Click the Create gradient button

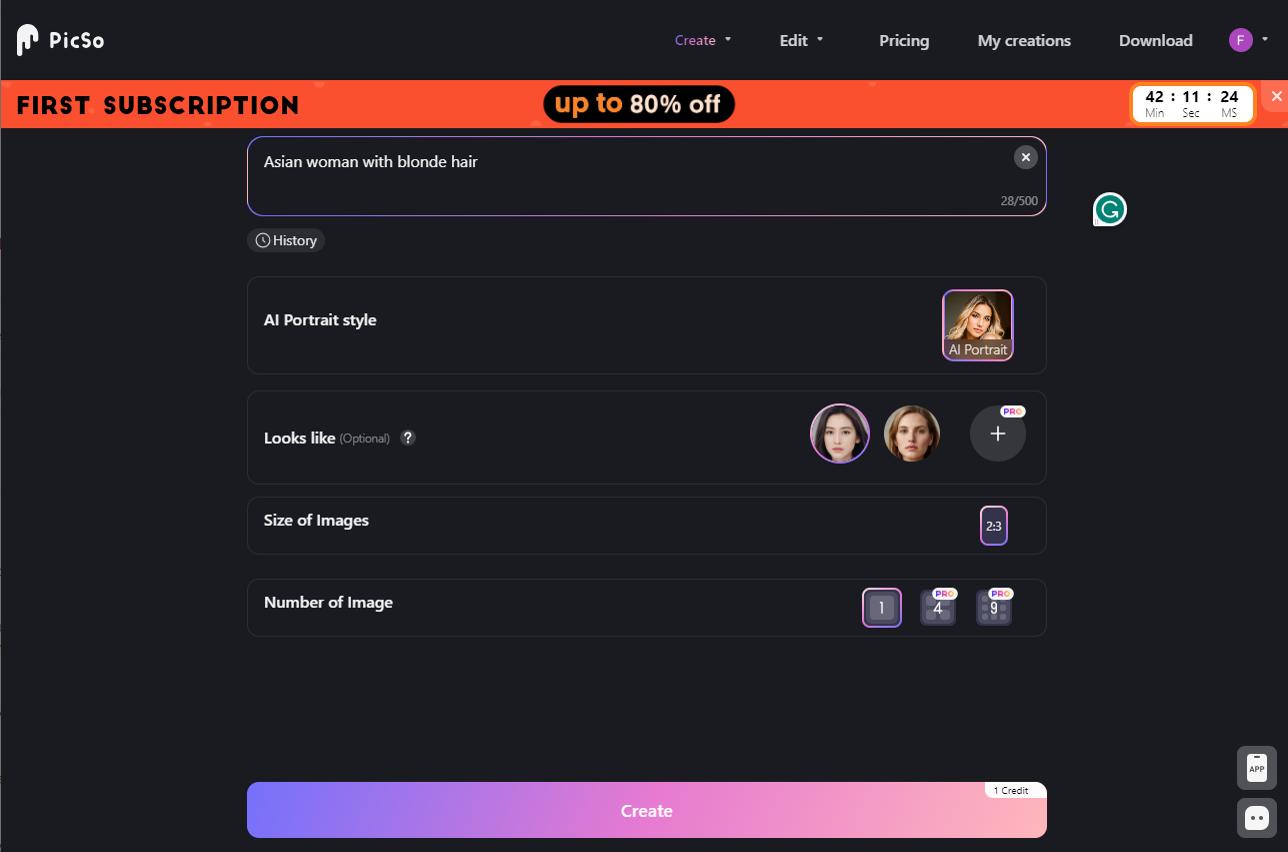click(647, 810)
